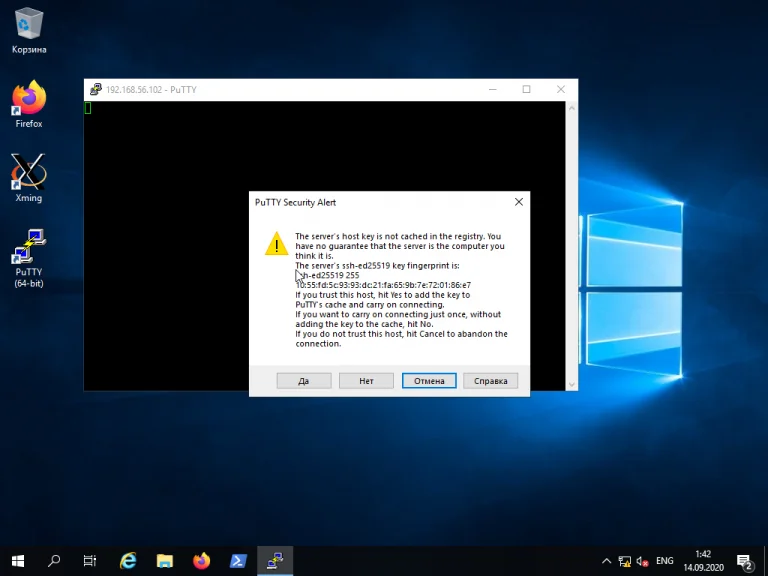Viewport: 768px width, 576px height.
Task: Open File Explorer from the taskbar
Action: (165, 561)
